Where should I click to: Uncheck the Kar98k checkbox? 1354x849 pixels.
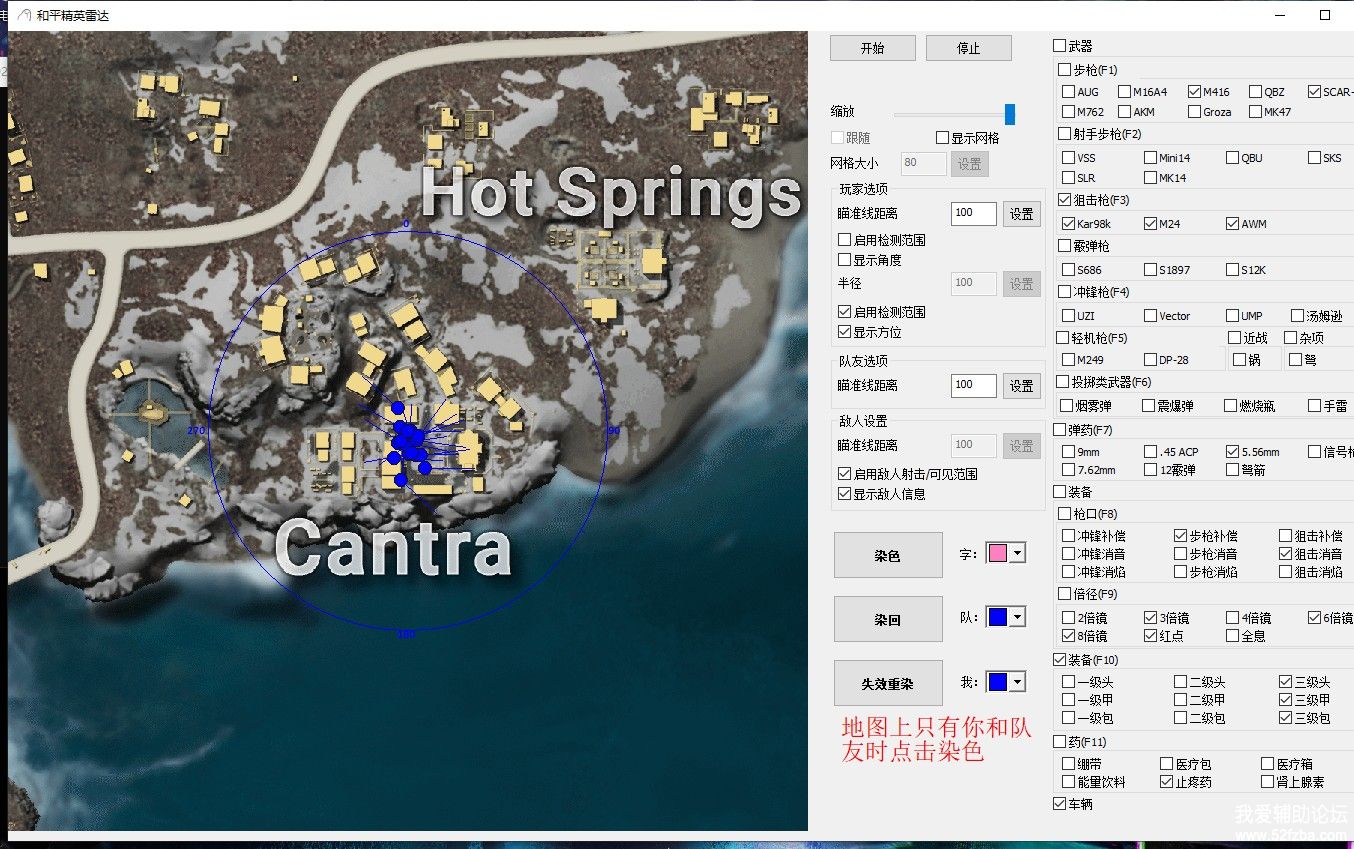pyautogui.click(x=1069, y=224)
